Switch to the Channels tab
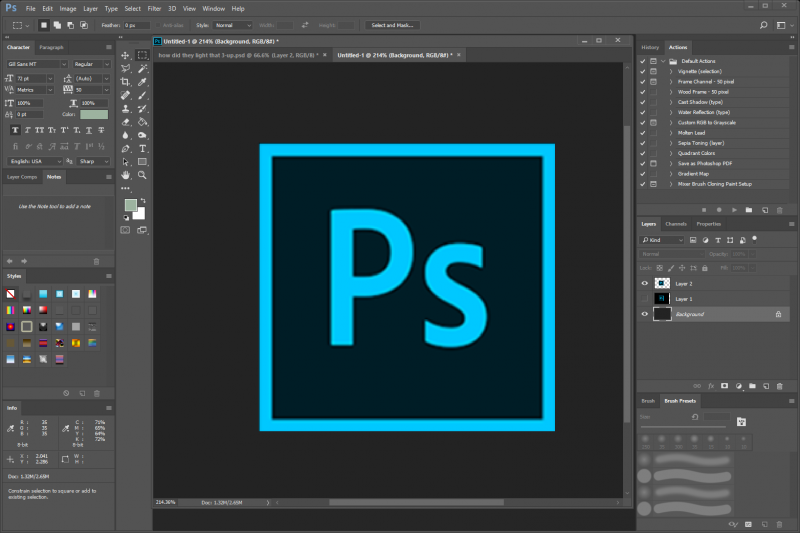 pos(676,224)
